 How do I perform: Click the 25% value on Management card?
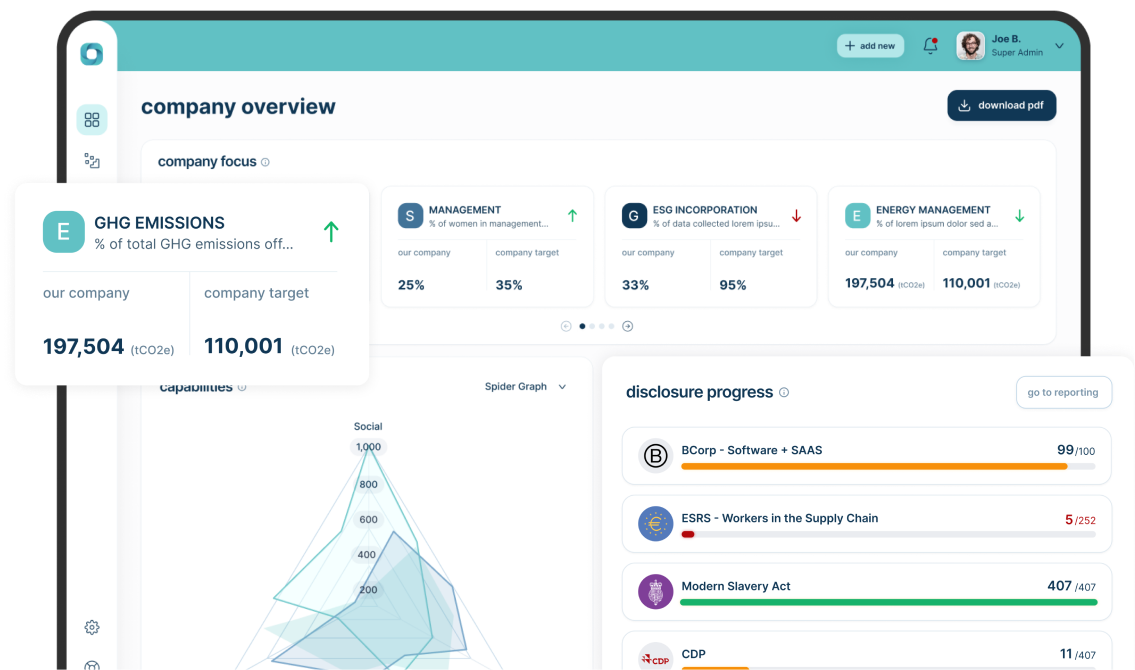point(411,285)
